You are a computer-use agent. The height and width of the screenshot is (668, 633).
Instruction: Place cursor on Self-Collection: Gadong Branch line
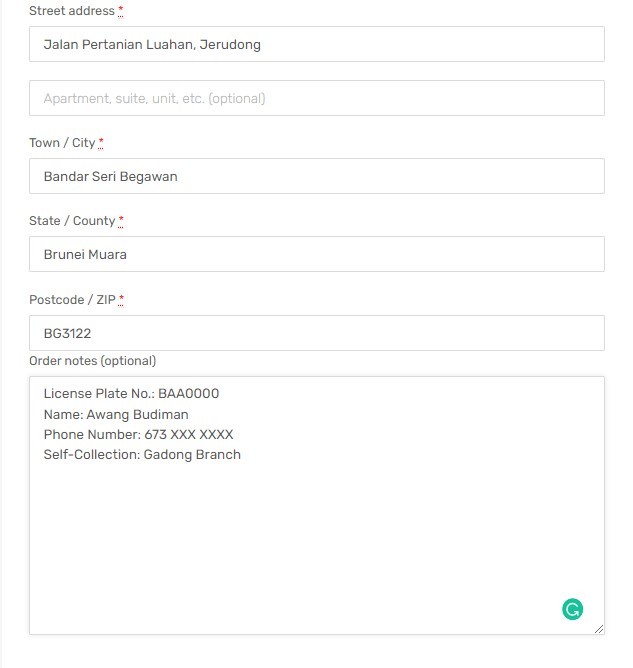pyautogui.click(x=142, y=455)
